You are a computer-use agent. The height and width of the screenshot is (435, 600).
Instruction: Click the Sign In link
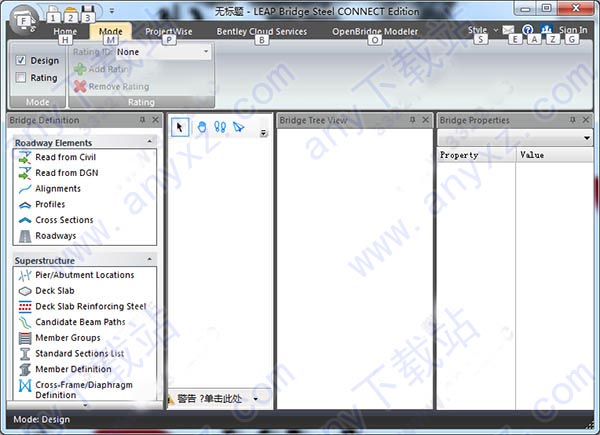[x=573, y=30]
